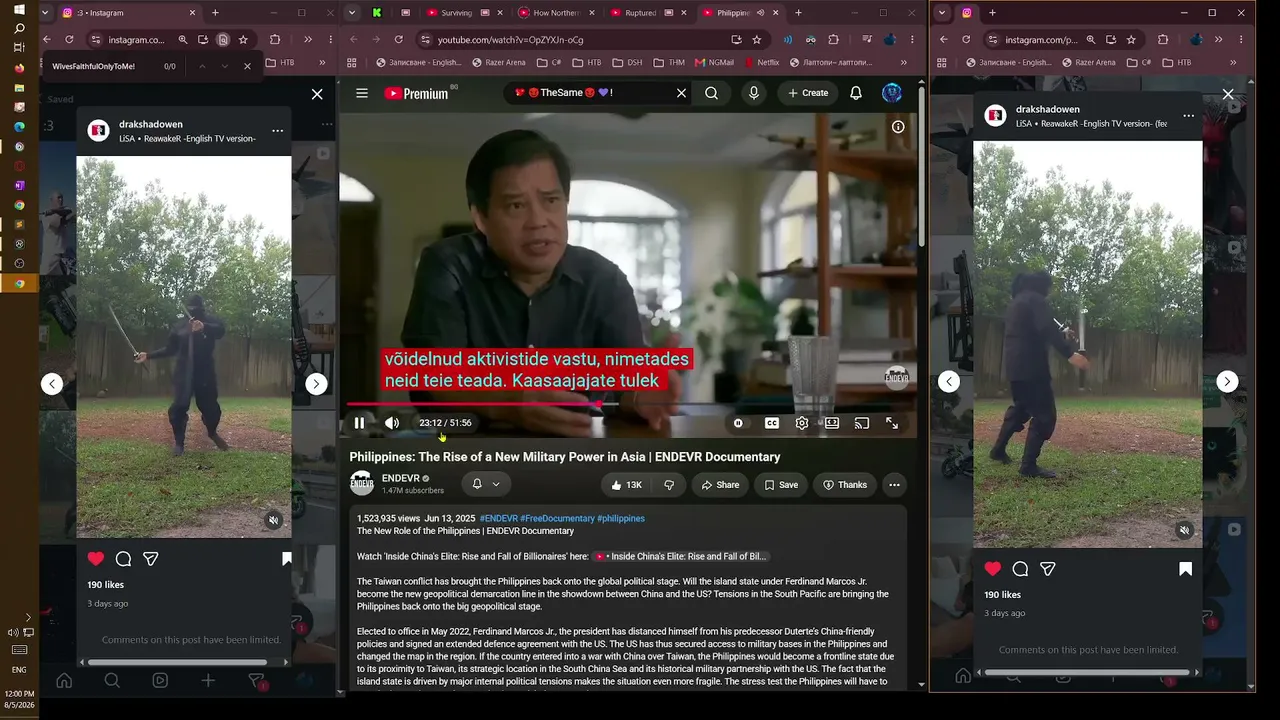Image resolution: width=1280 pixels, height=720 pixels.
Task: Enter fullscreen in YouTube player
Action: pyautogui.click(x=892, y=423)
